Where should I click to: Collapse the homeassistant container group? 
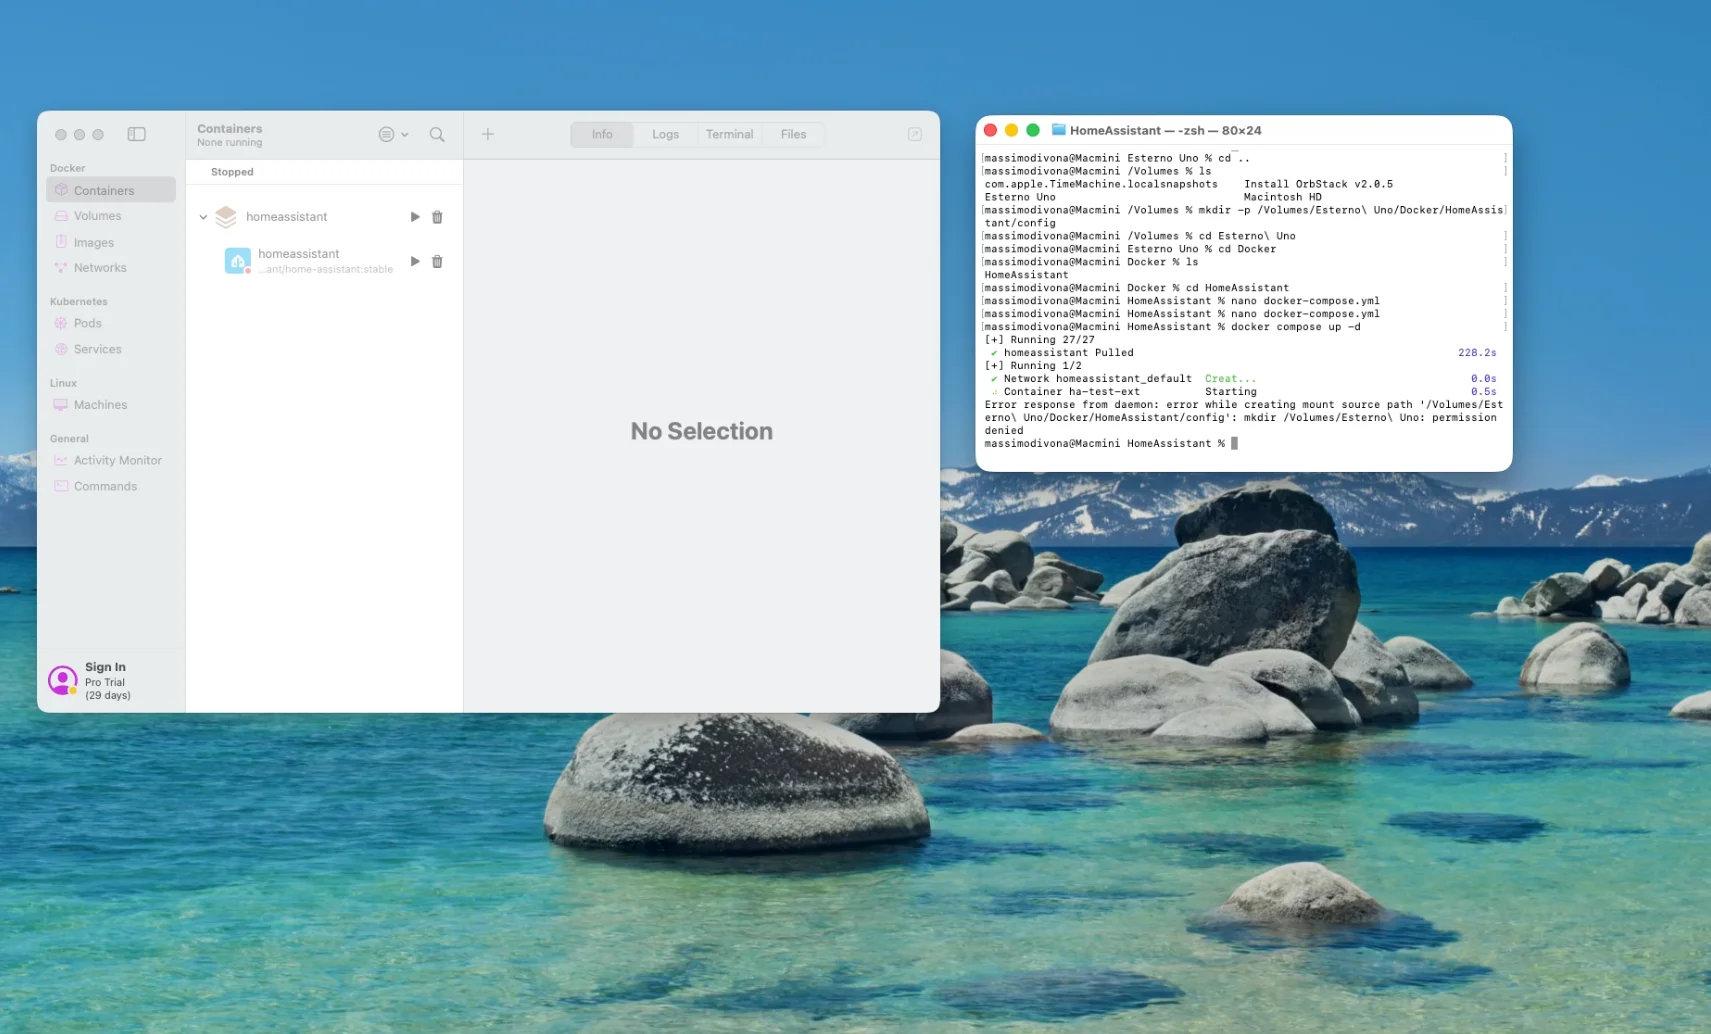pyautogui.click(x=203, y=216)
